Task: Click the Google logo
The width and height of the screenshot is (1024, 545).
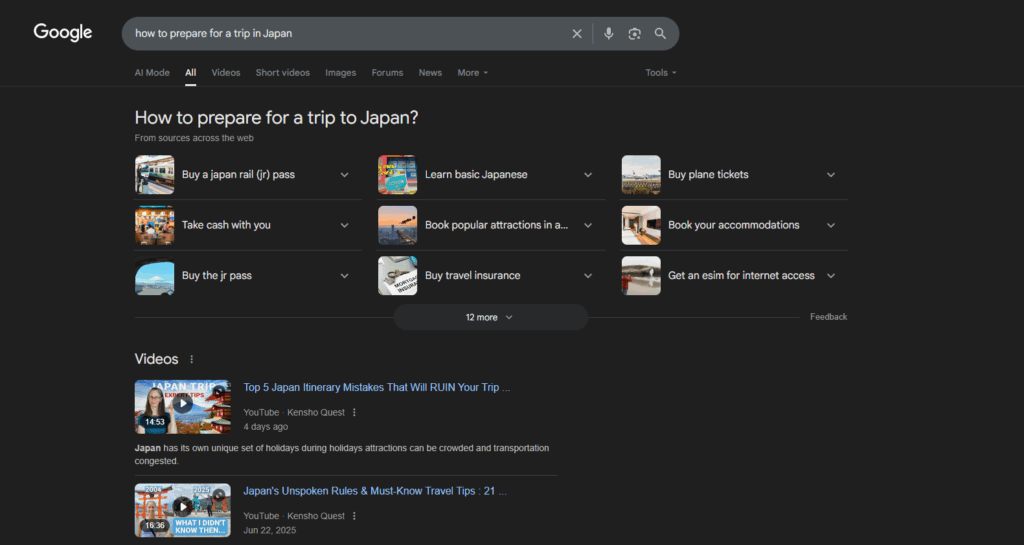Action: pos(63,32)
